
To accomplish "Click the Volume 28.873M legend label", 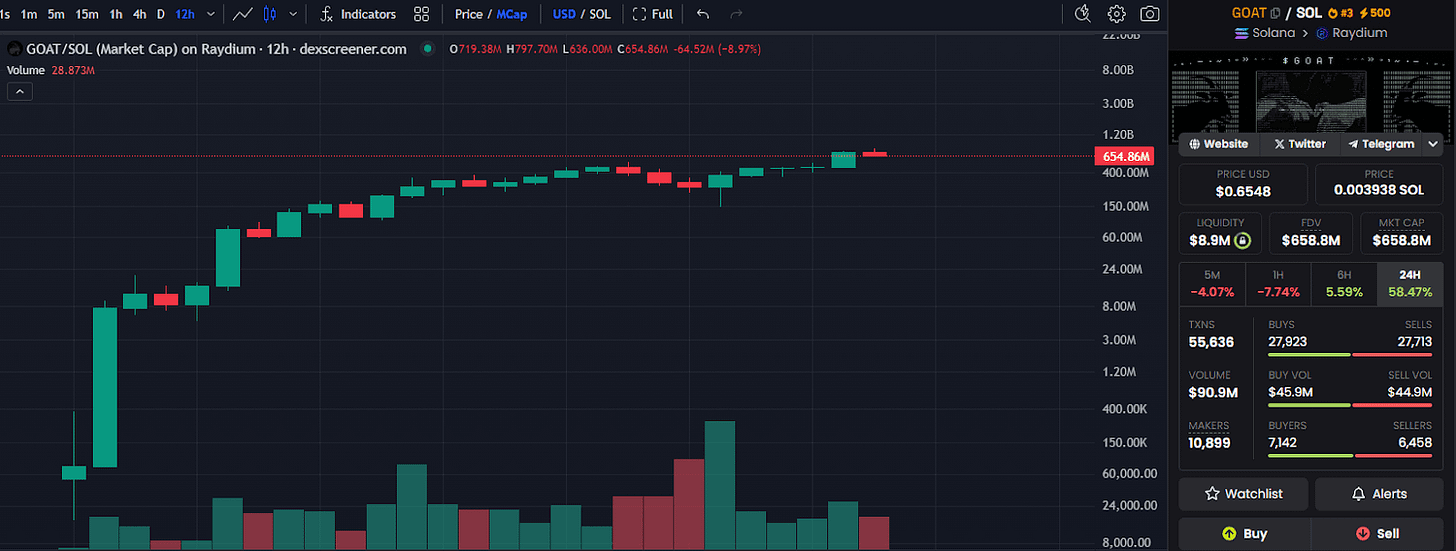I will (51, 69).
